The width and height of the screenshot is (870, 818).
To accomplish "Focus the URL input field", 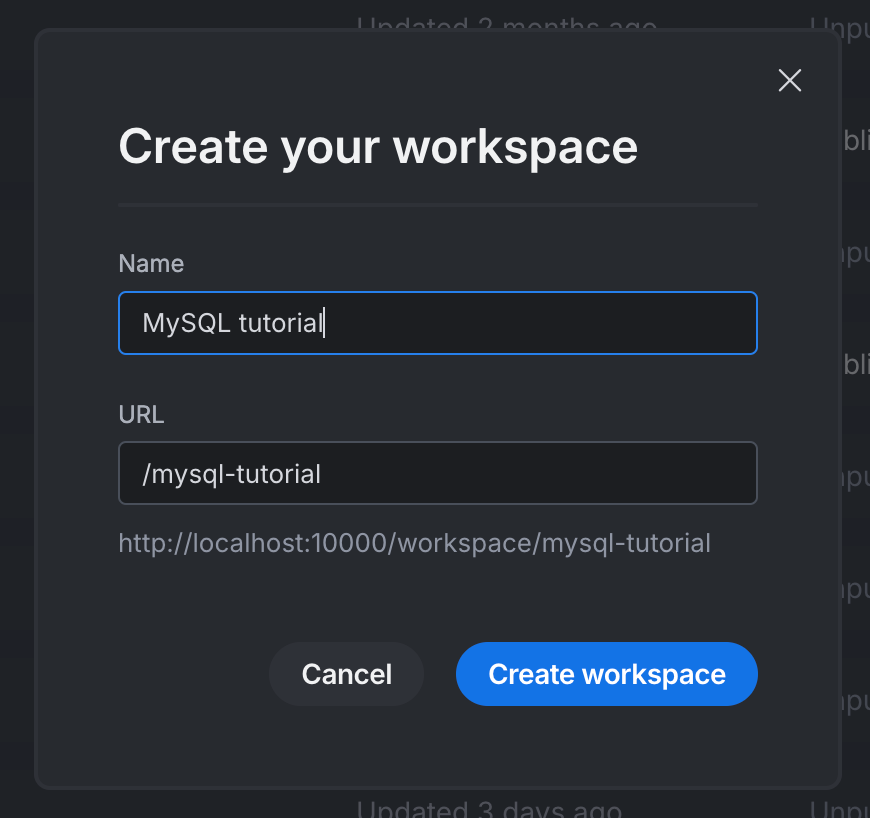I will point(438,473).
